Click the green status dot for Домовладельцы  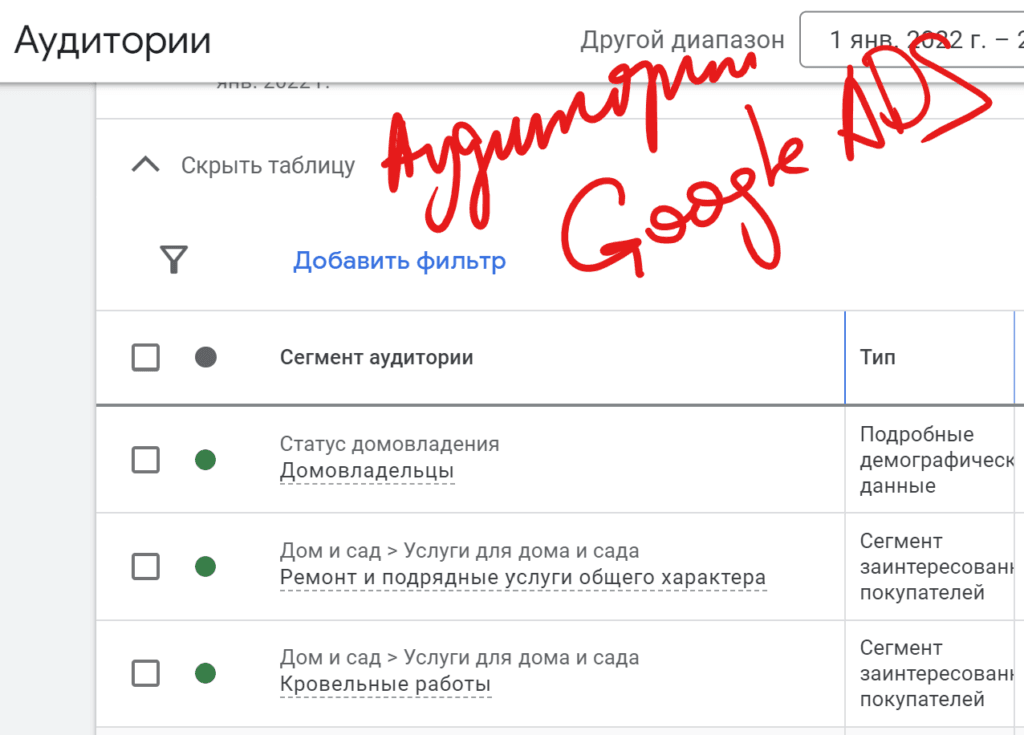[x=206, y=460]
